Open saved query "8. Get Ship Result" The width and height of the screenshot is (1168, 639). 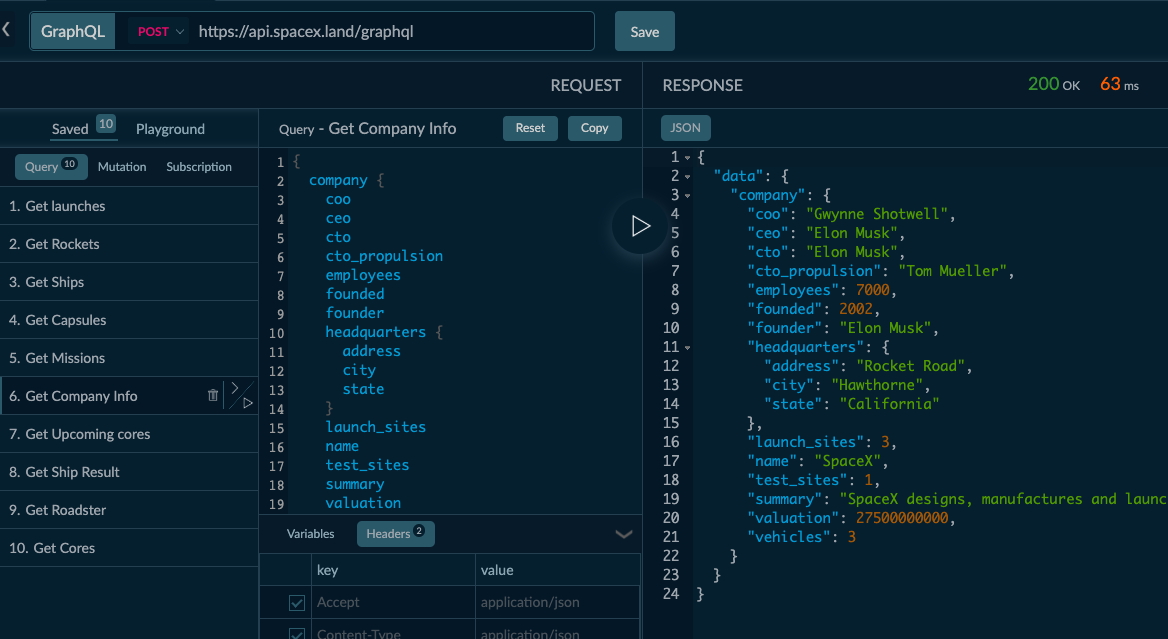[x=129, y=472]
